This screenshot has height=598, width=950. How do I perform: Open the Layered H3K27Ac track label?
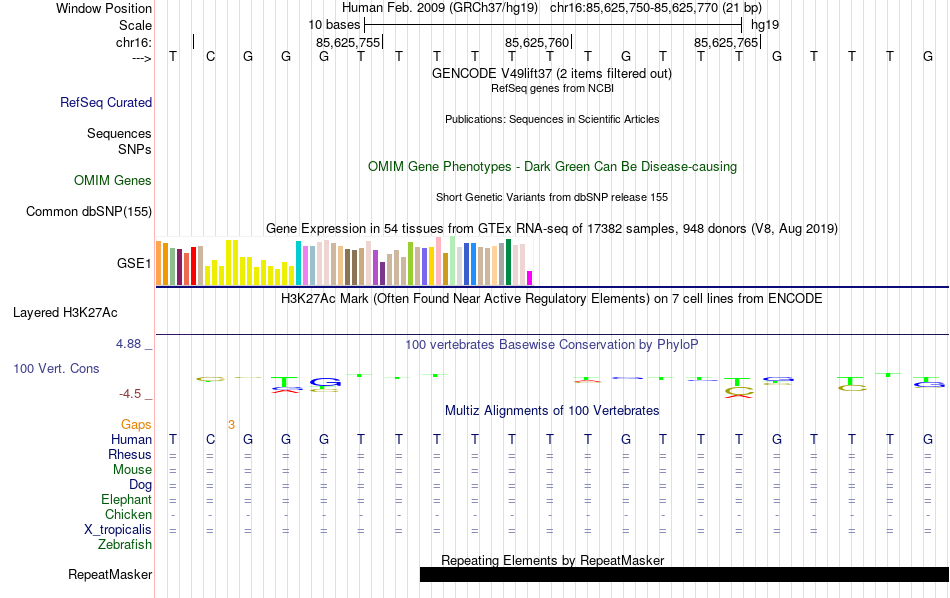[x=65, y=313]
